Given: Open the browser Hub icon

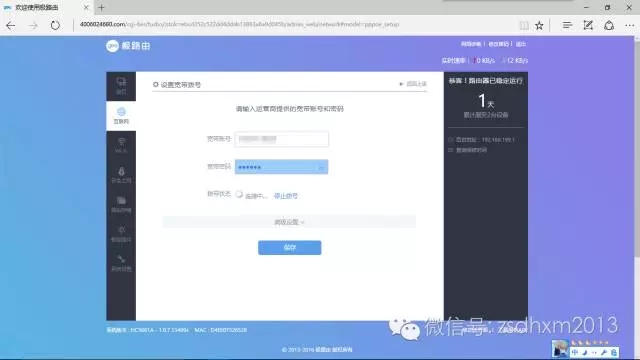Looking at the screenshot, I should pos(567,25).
